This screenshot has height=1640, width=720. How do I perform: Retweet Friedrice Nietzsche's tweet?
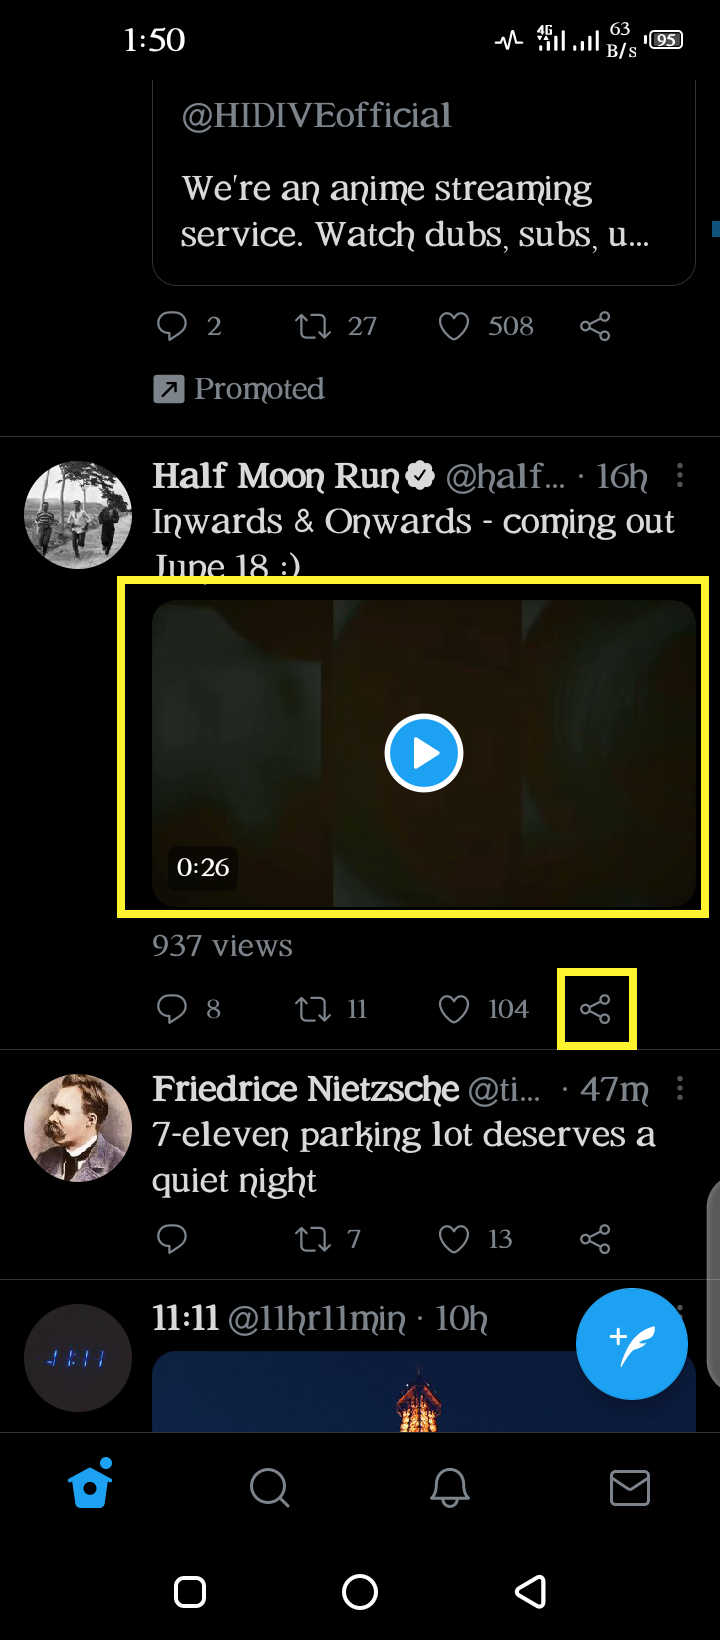point(313,1239)
